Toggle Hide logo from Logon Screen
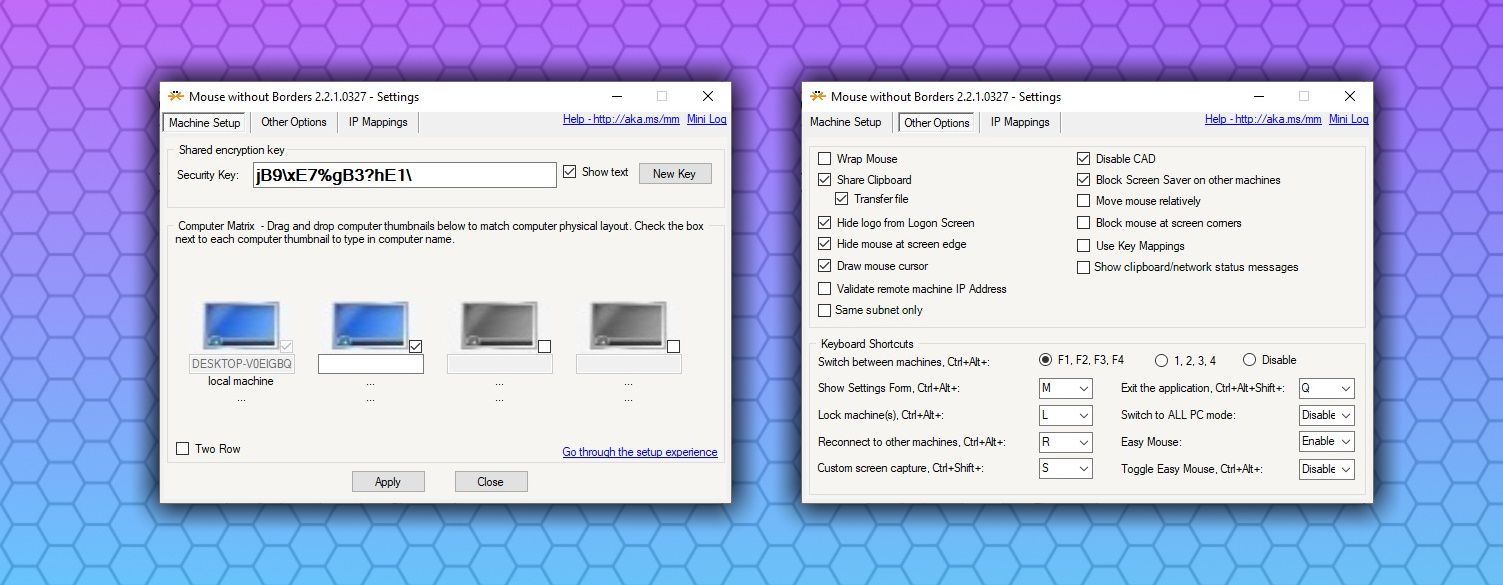 tap(825, 223)
